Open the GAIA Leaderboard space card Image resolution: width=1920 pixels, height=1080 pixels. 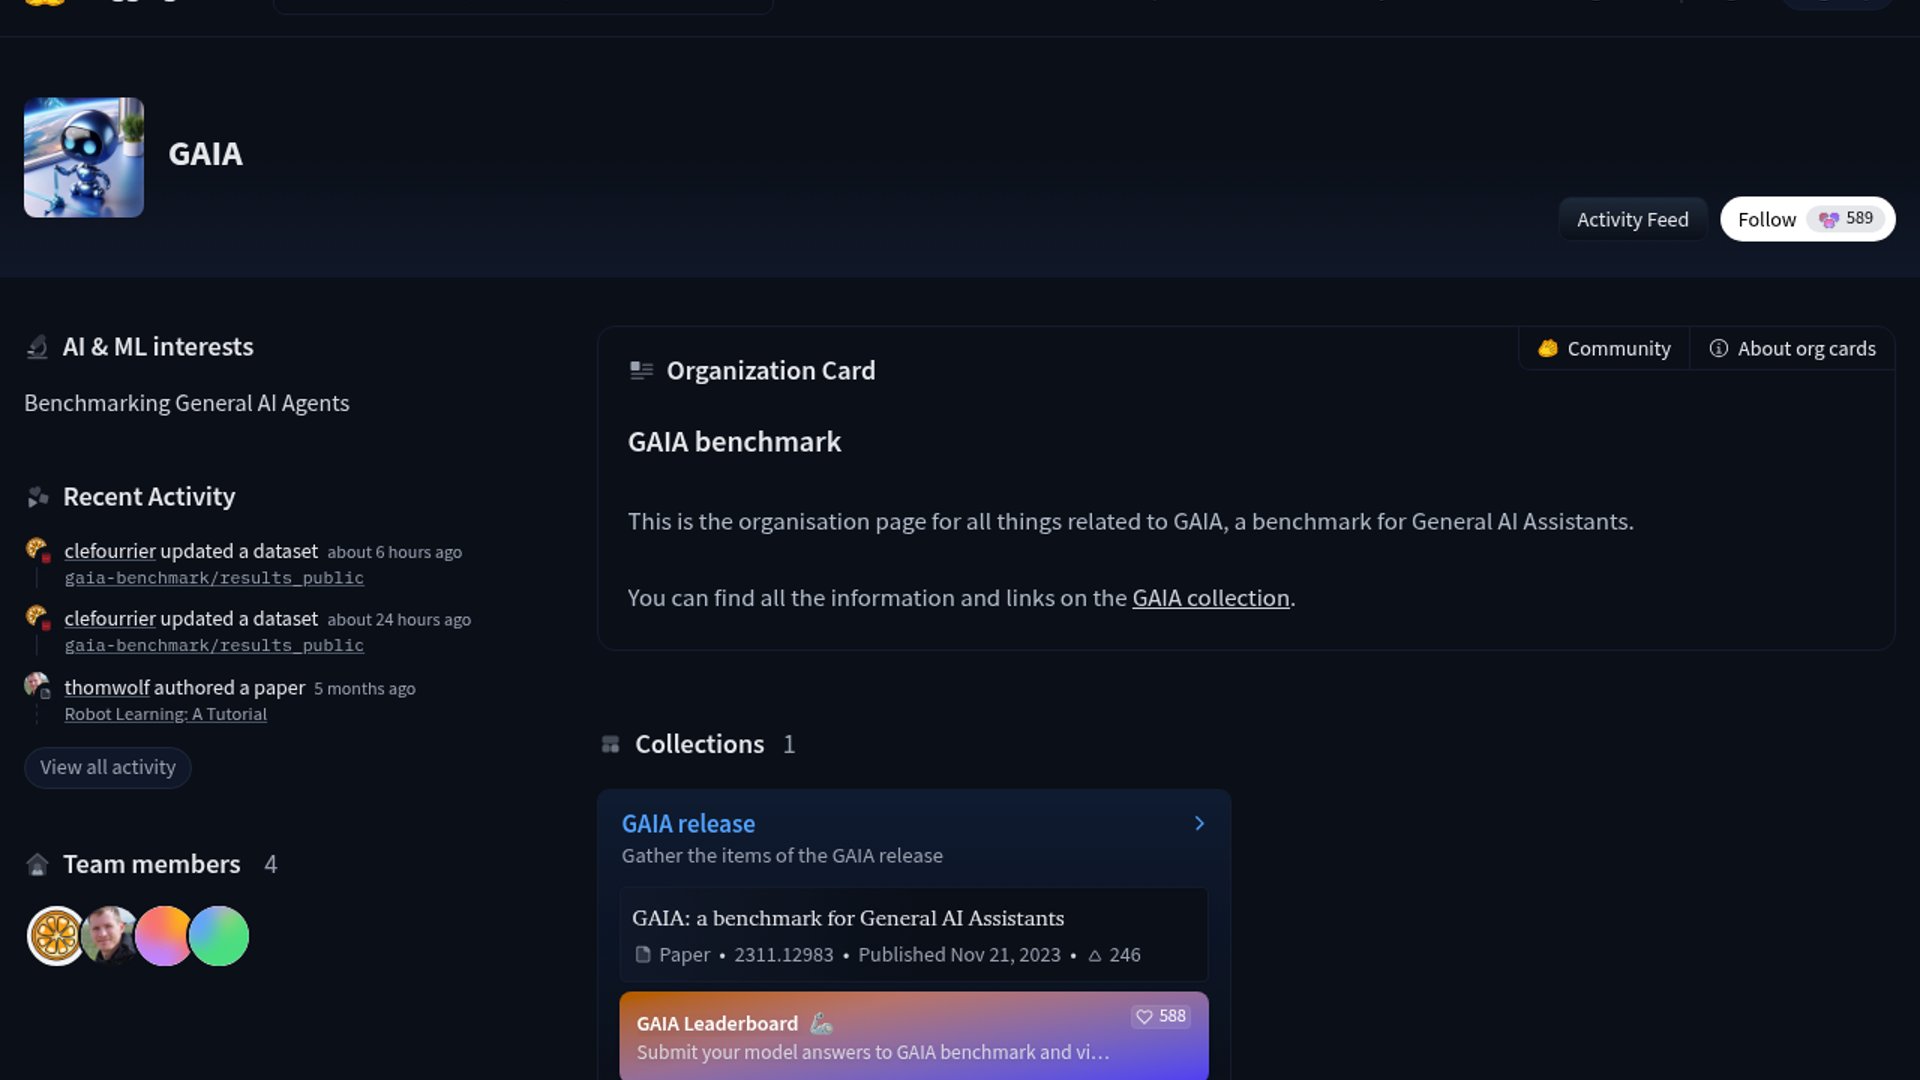click(872, 1037)
